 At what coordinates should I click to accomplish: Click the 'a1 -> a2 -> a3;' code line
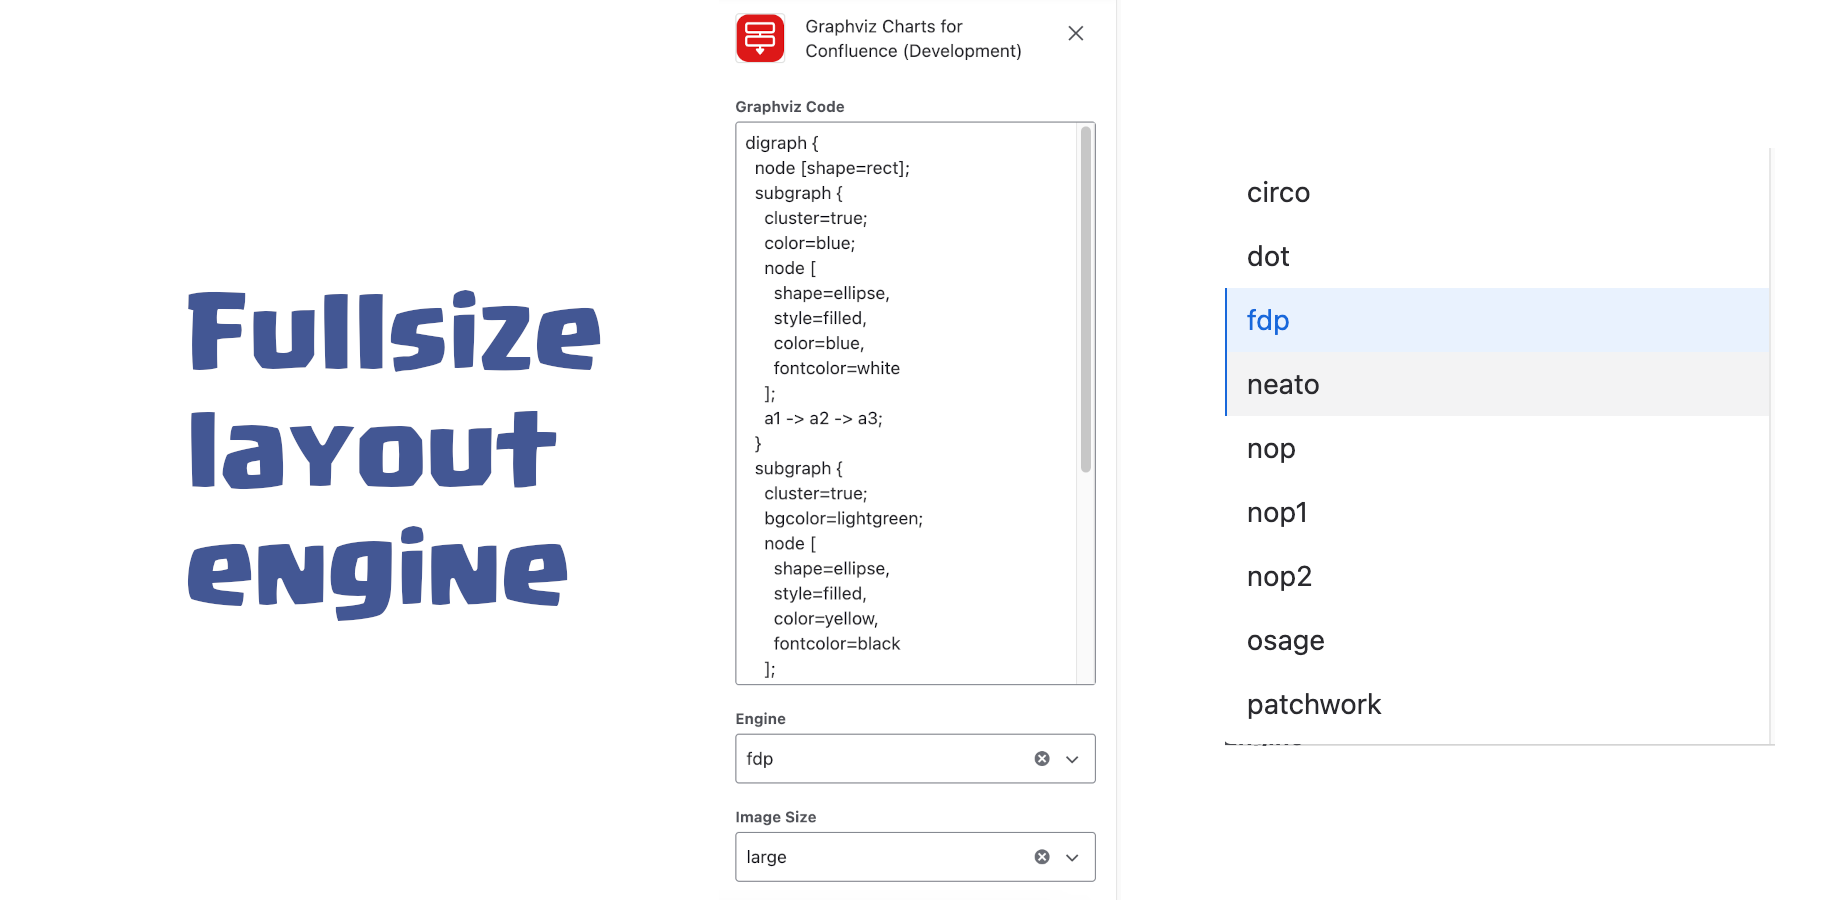click(x=823, y=418)
